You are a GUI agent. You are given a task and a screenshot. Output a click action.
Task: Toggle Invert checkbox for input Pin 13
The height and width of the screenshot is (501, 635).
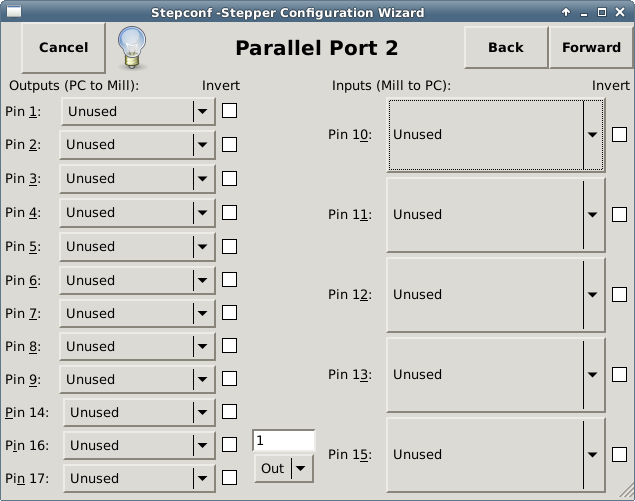619,374
